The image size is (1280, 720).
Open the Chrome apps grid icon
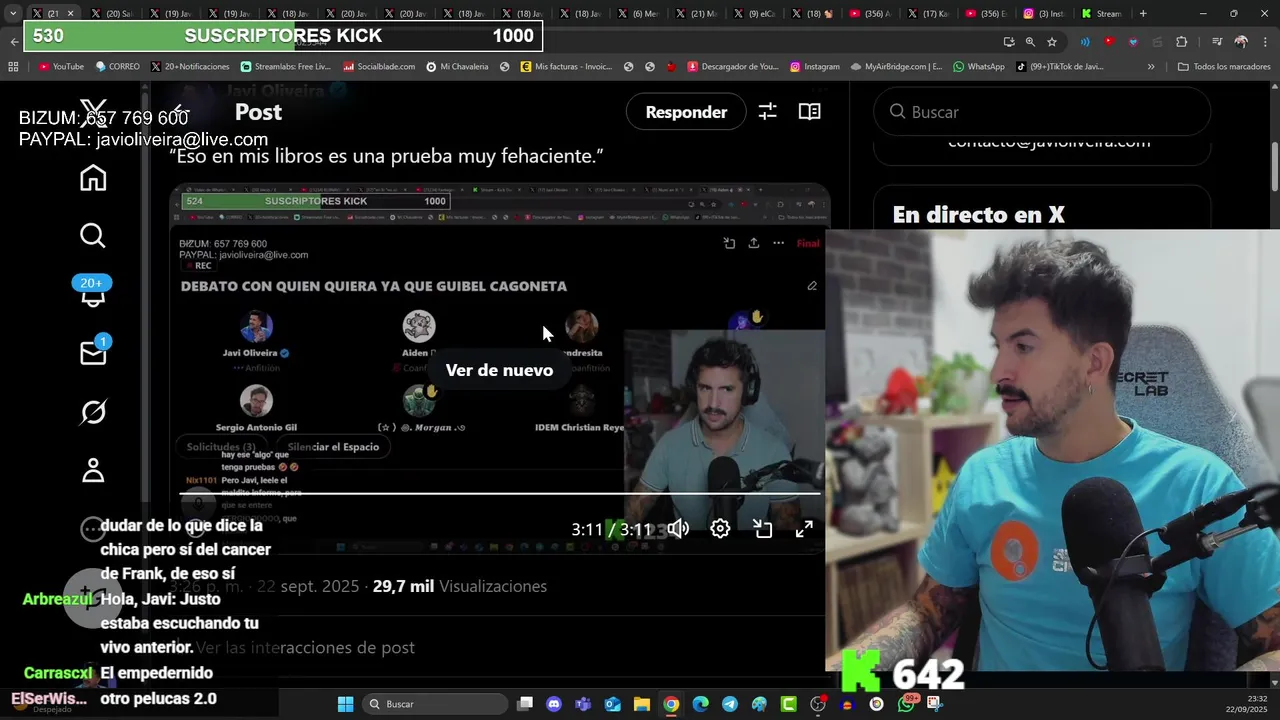coord(13,67)
